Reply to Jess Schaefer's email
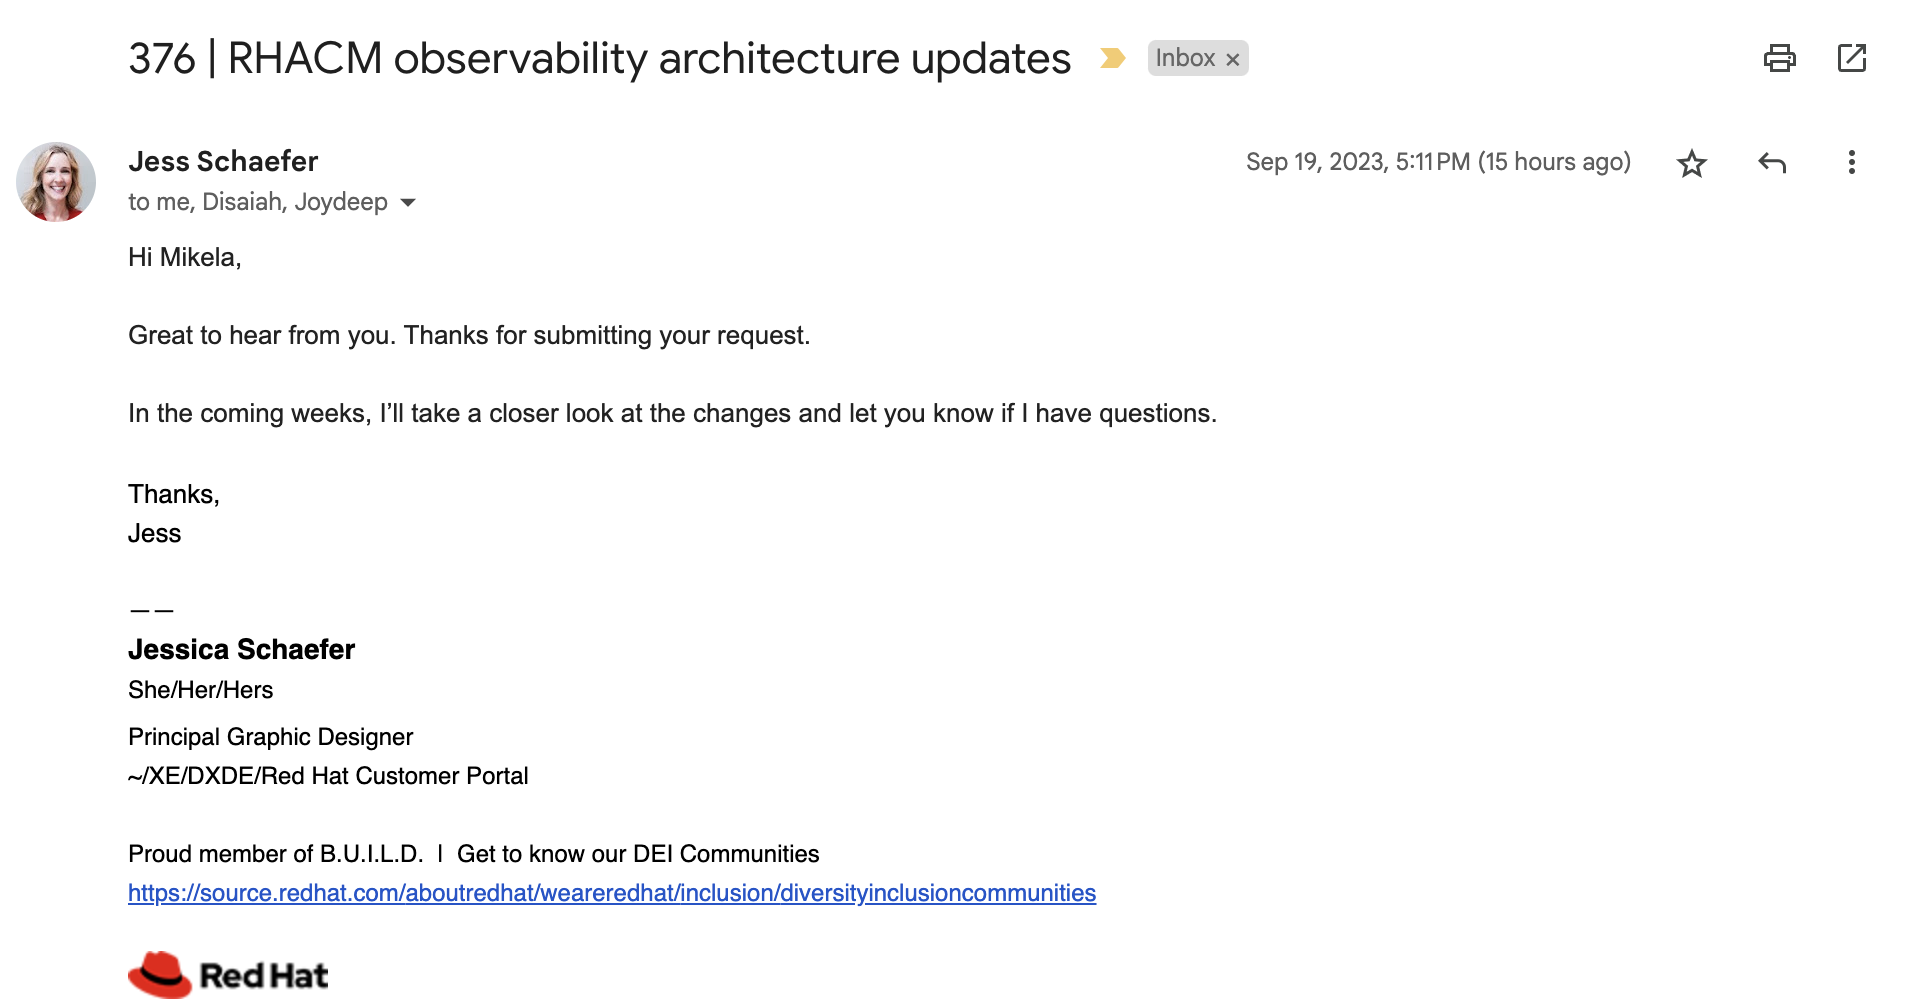The width and height of the screenshot is (1922, 1006). (1771, 163)
